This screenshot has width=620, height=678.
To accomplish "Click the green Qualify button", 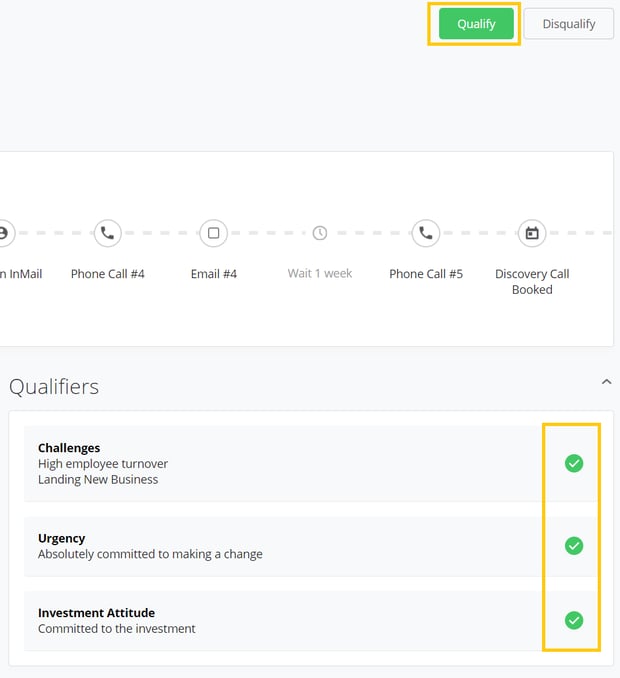I will pyautogui.click(x=476, y=24).
